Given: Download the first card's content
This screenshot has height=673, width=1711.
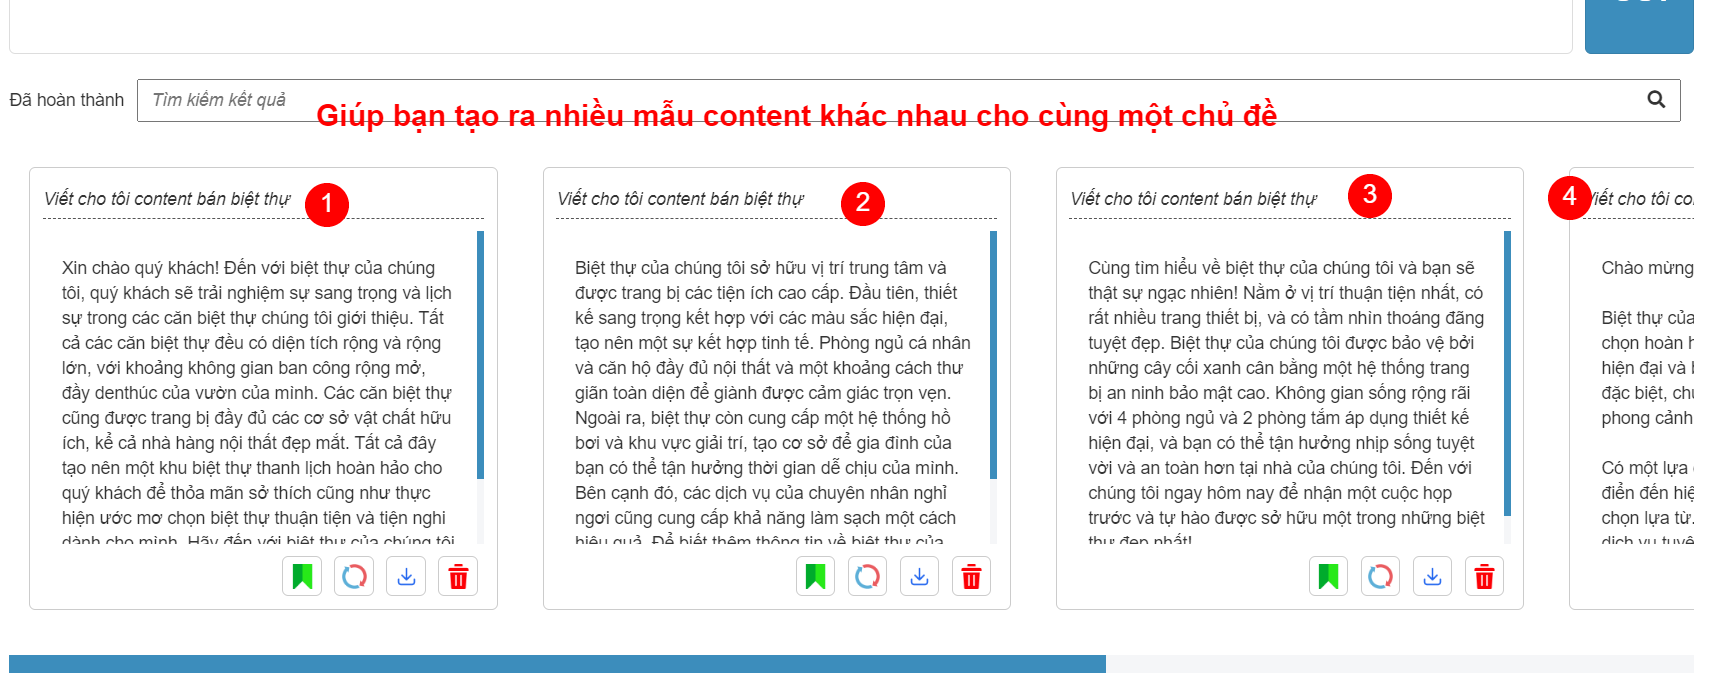Looking at the screenshot, I should [406, 576].
